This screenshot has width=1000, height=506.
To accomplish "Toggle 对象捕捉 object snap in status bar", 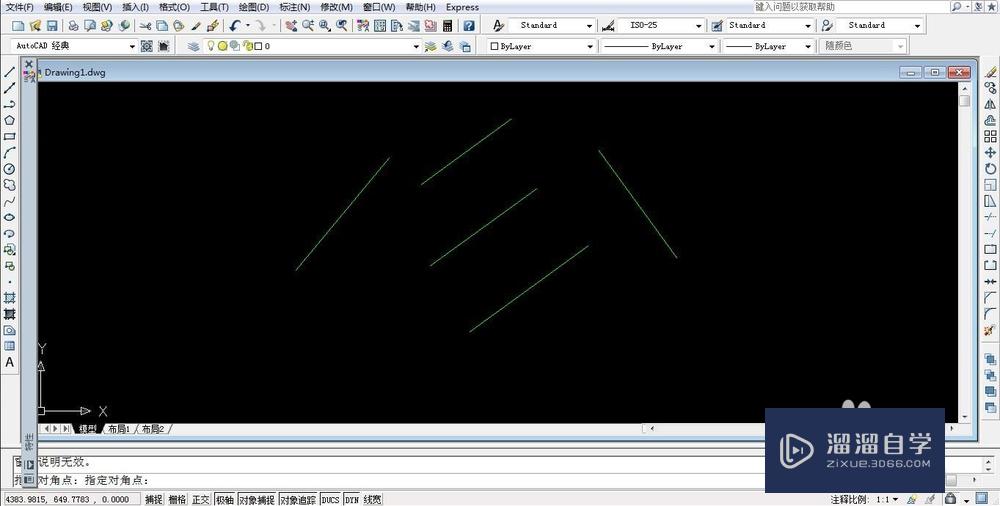I will tap(257, 499).
